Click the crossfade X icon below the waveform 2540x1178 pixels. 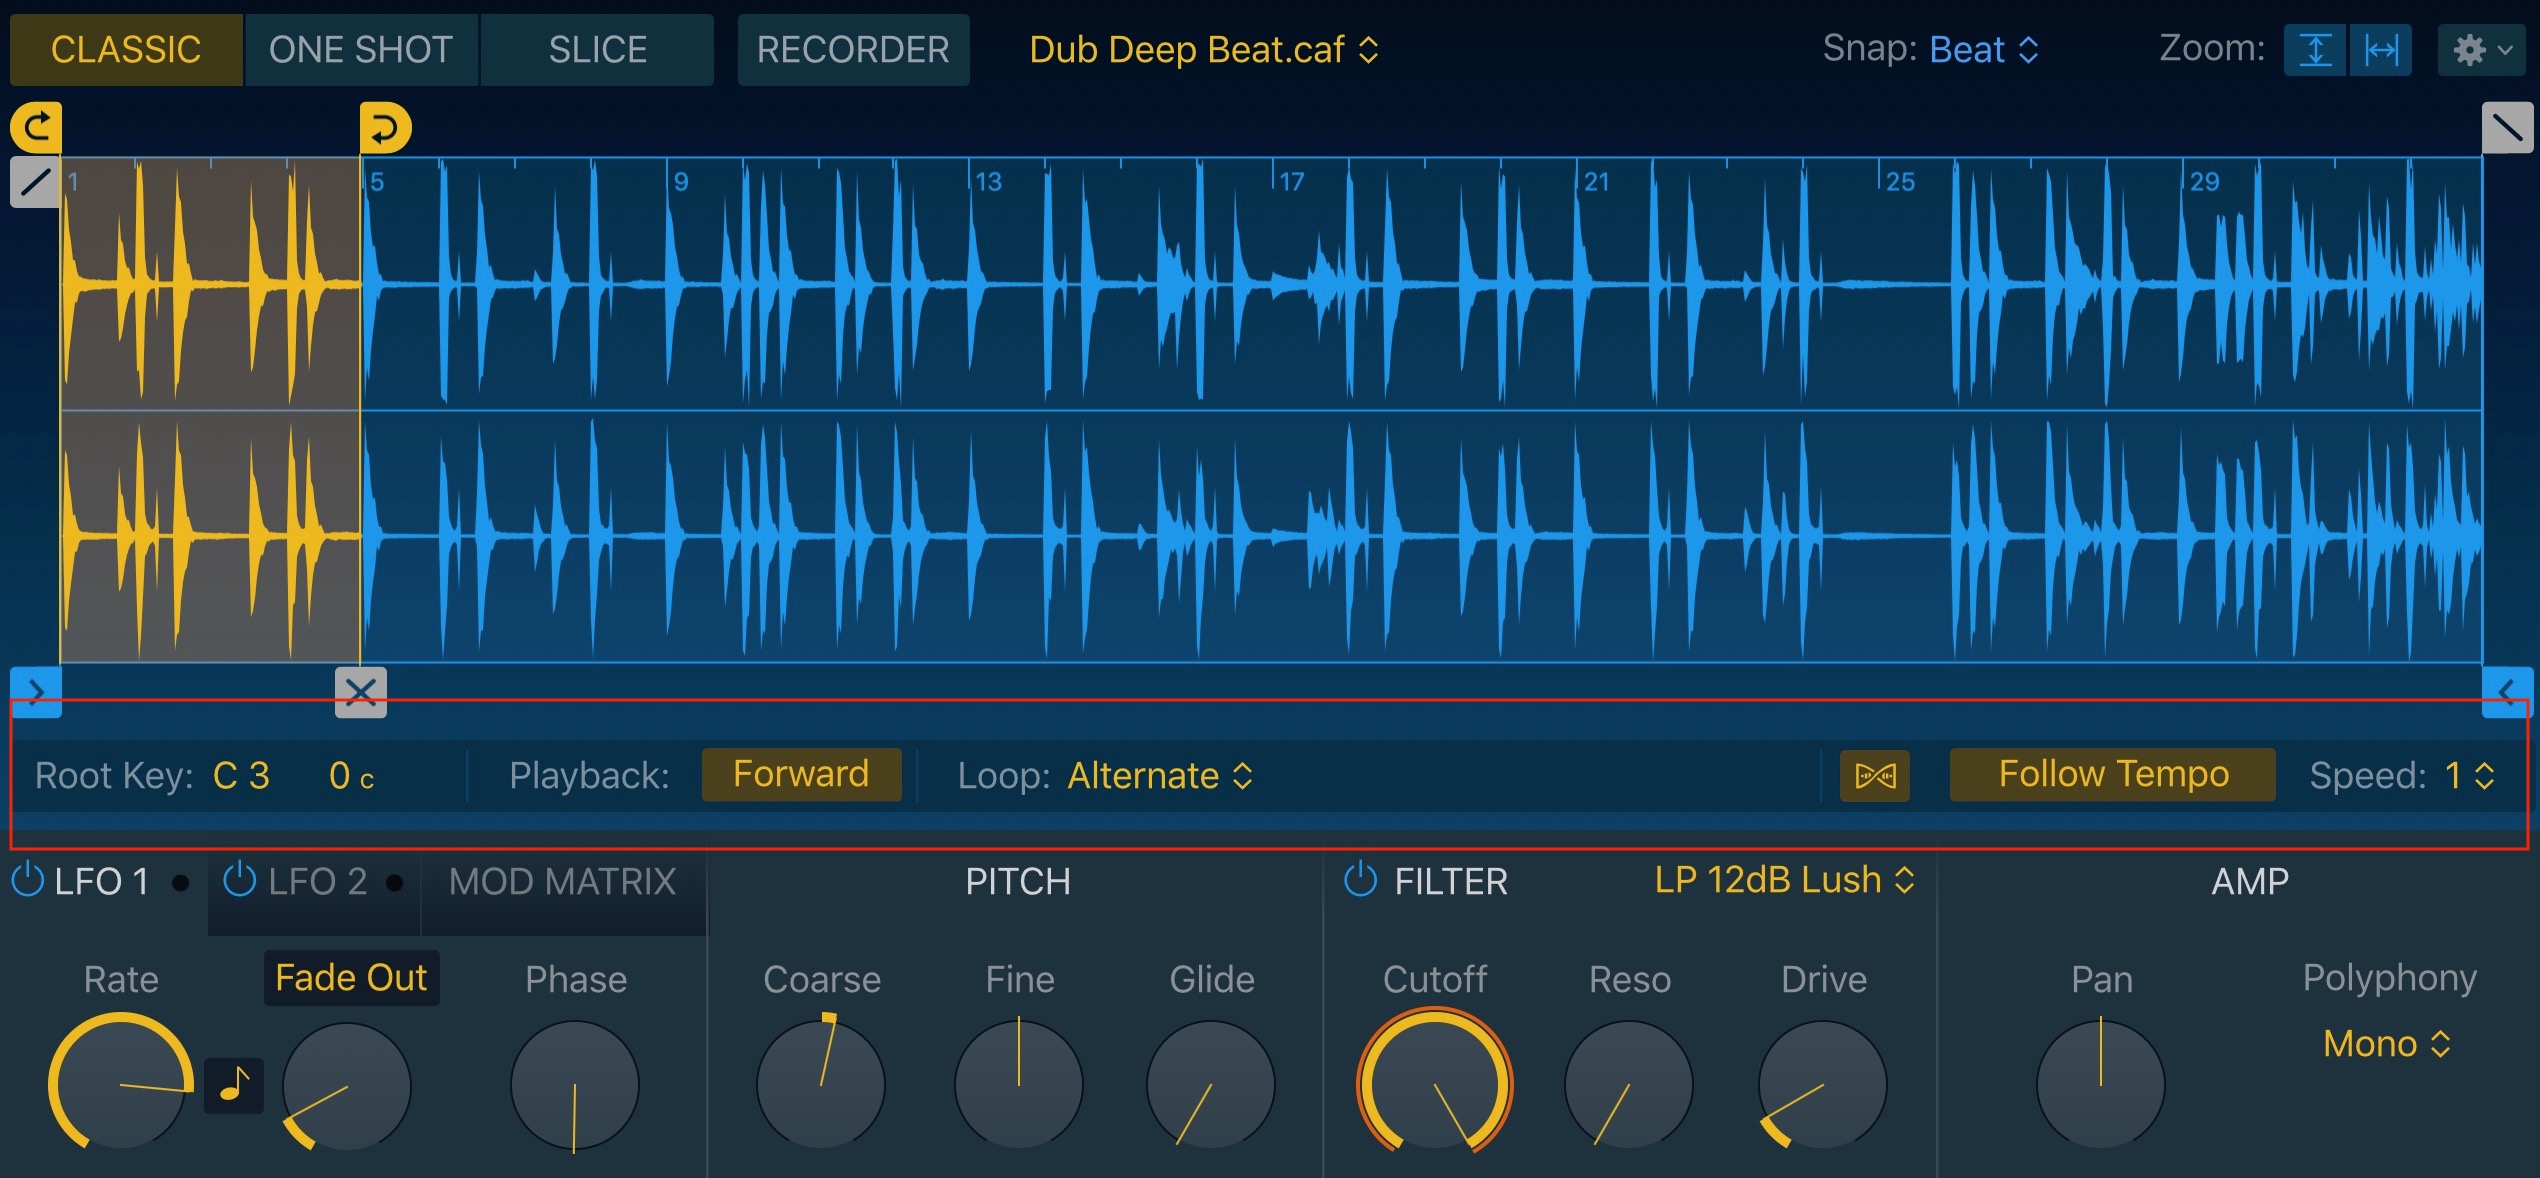[x=360, y=690]
